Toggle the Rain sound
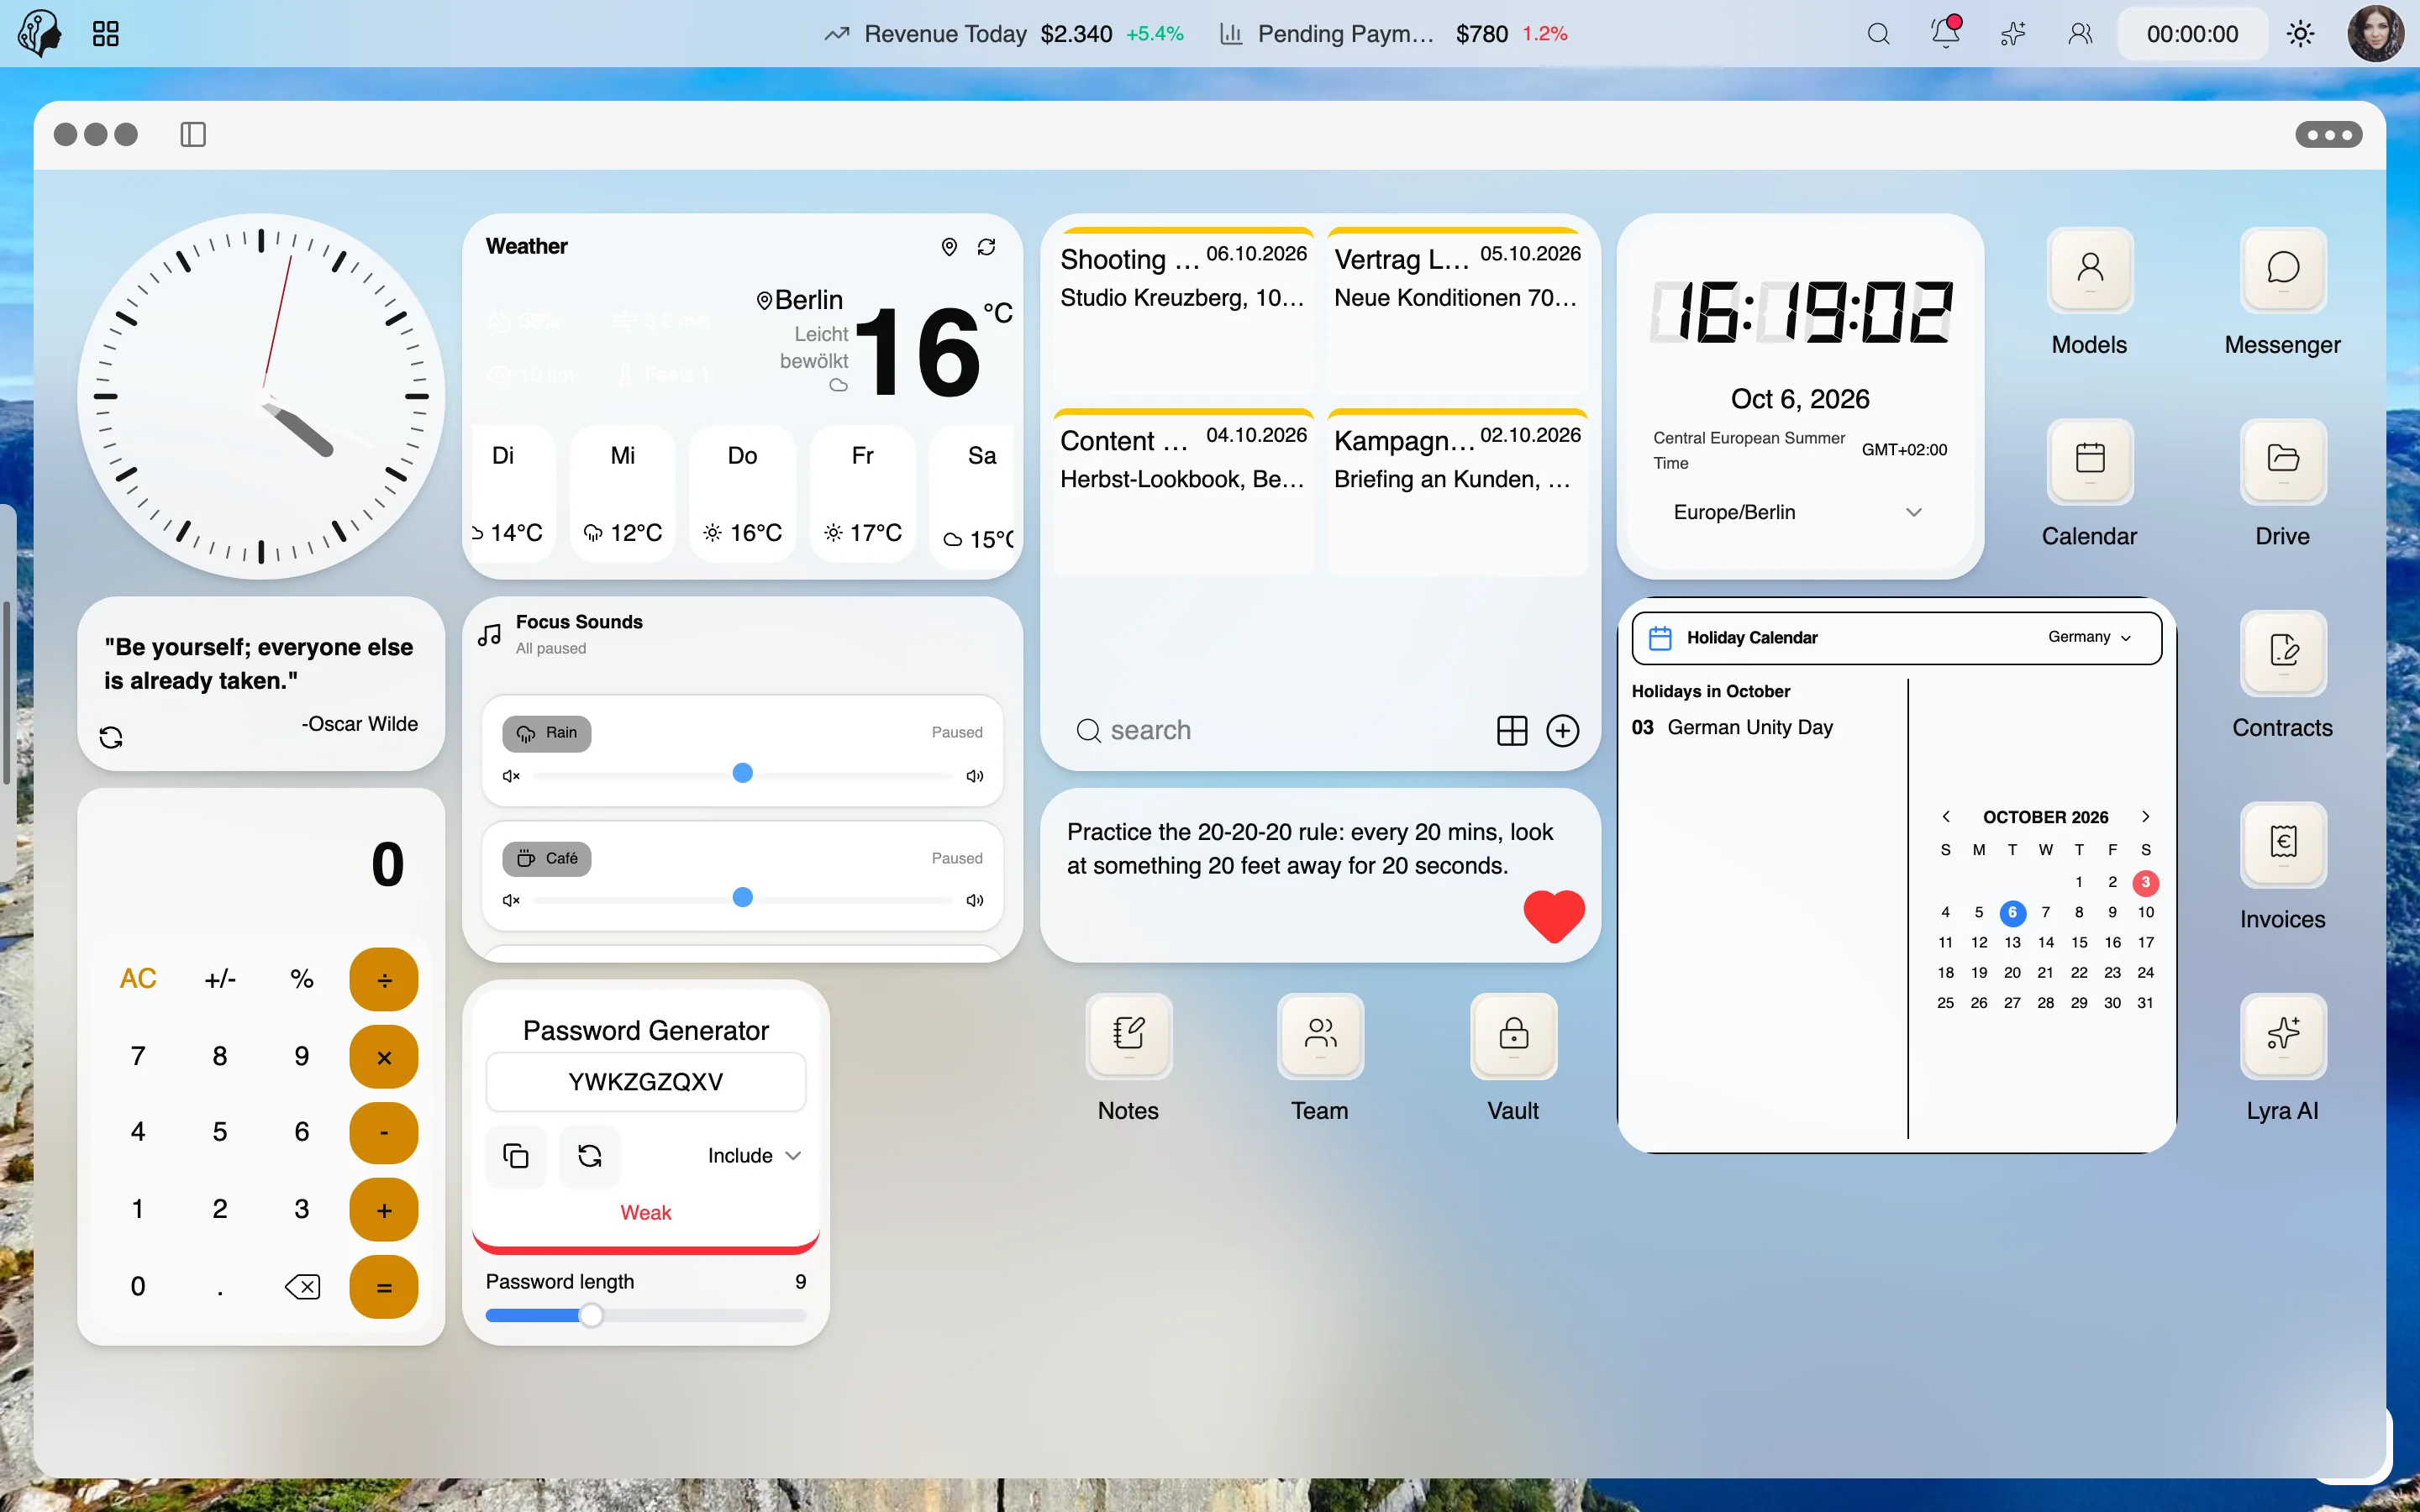Screen dimensions: 2420x1512 pyautogui.click(x=546, y=733)
